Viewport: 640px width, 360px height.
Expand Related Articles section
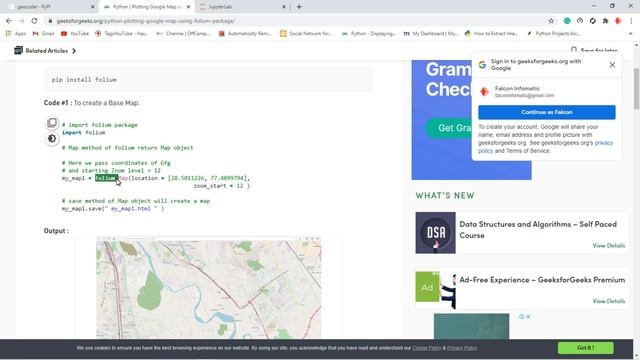pyautogui.click(x=45, y=51)
